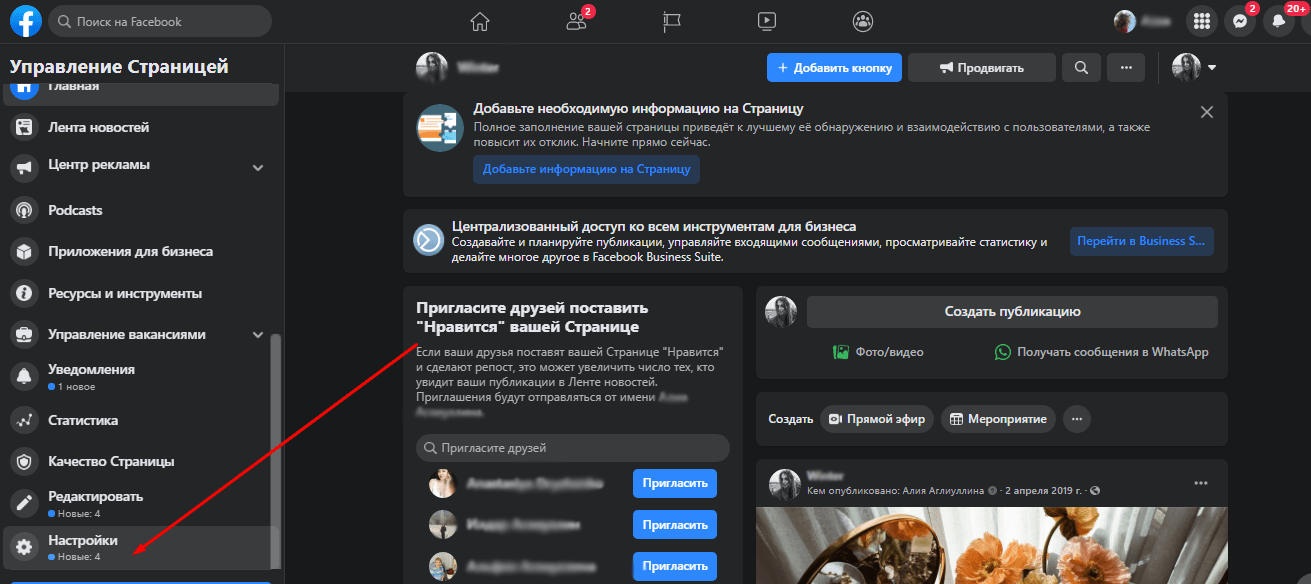Open the notifications bell in top bar
Screen dimensions: 1311x584
[1278, 21]
